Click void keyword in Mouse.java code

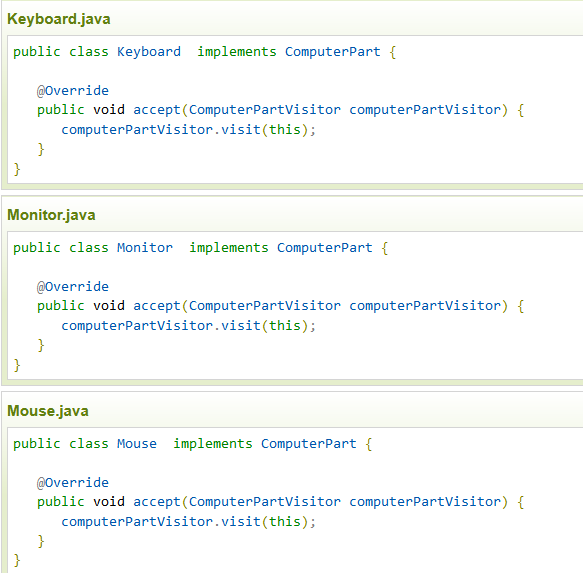[x=109, y=502]
